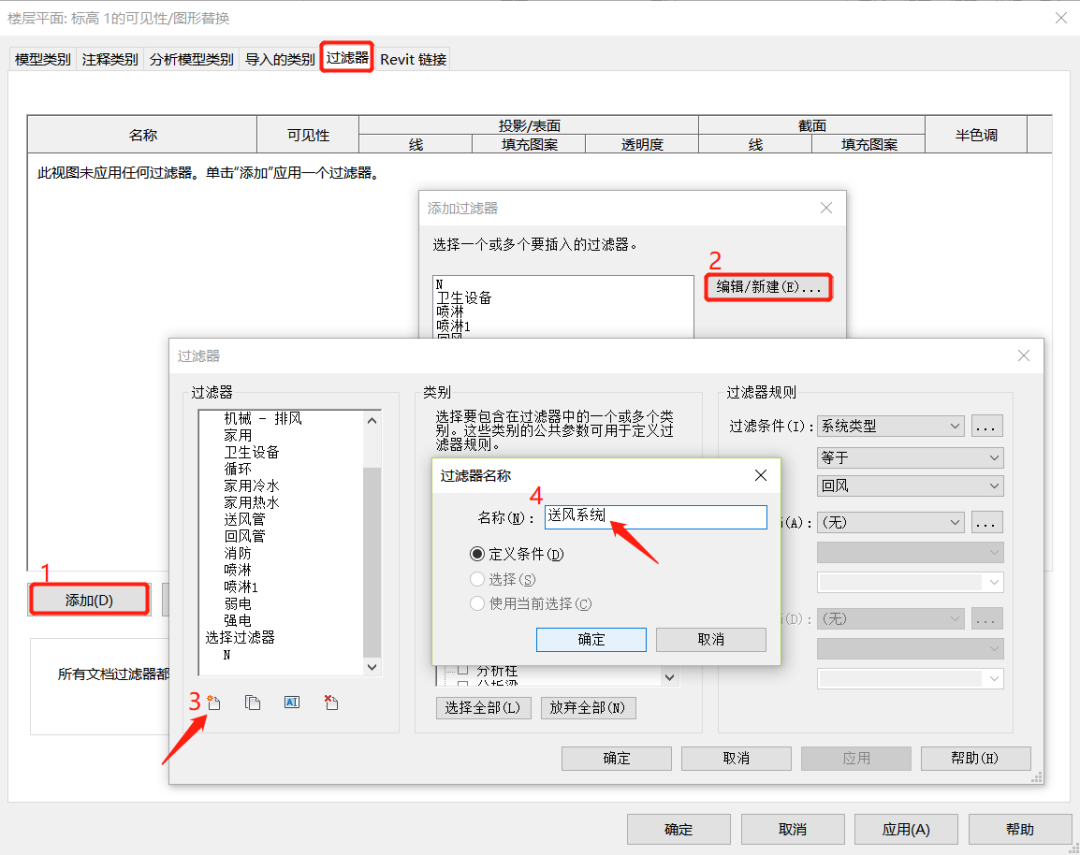Screen dimensions: 1080x855
Task: Select 喷淋1 in the 过滤器 dialog list
Action: click(x=241, y=587)
